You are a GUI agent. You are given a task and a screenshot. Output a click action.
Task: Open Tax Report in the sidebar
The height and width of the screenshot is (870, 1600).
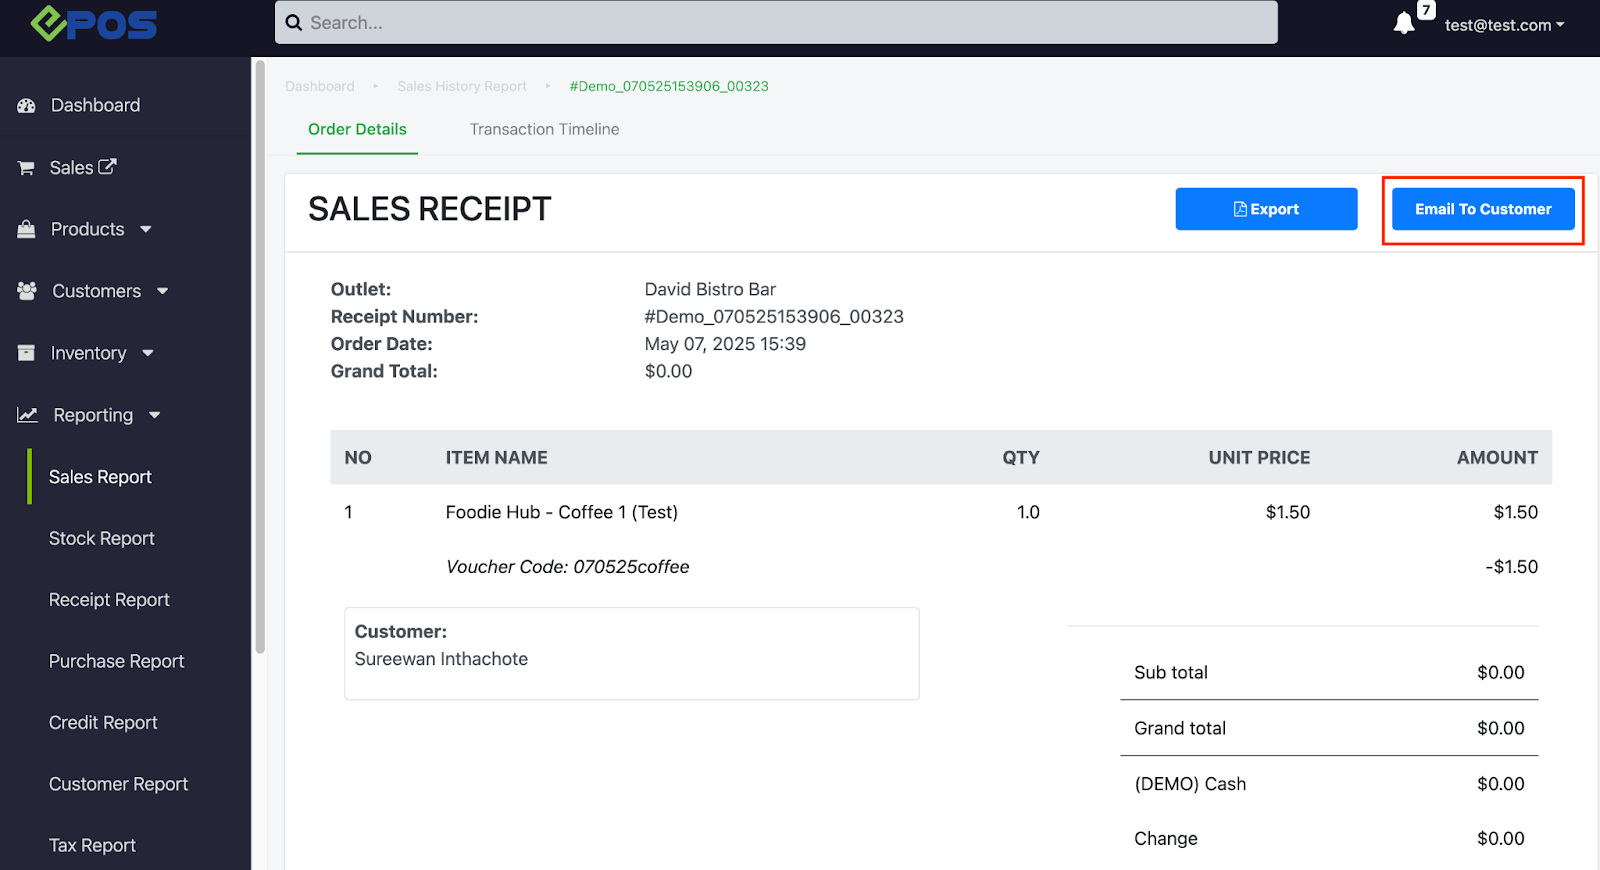pyautogui.click(x=92, y=845)
